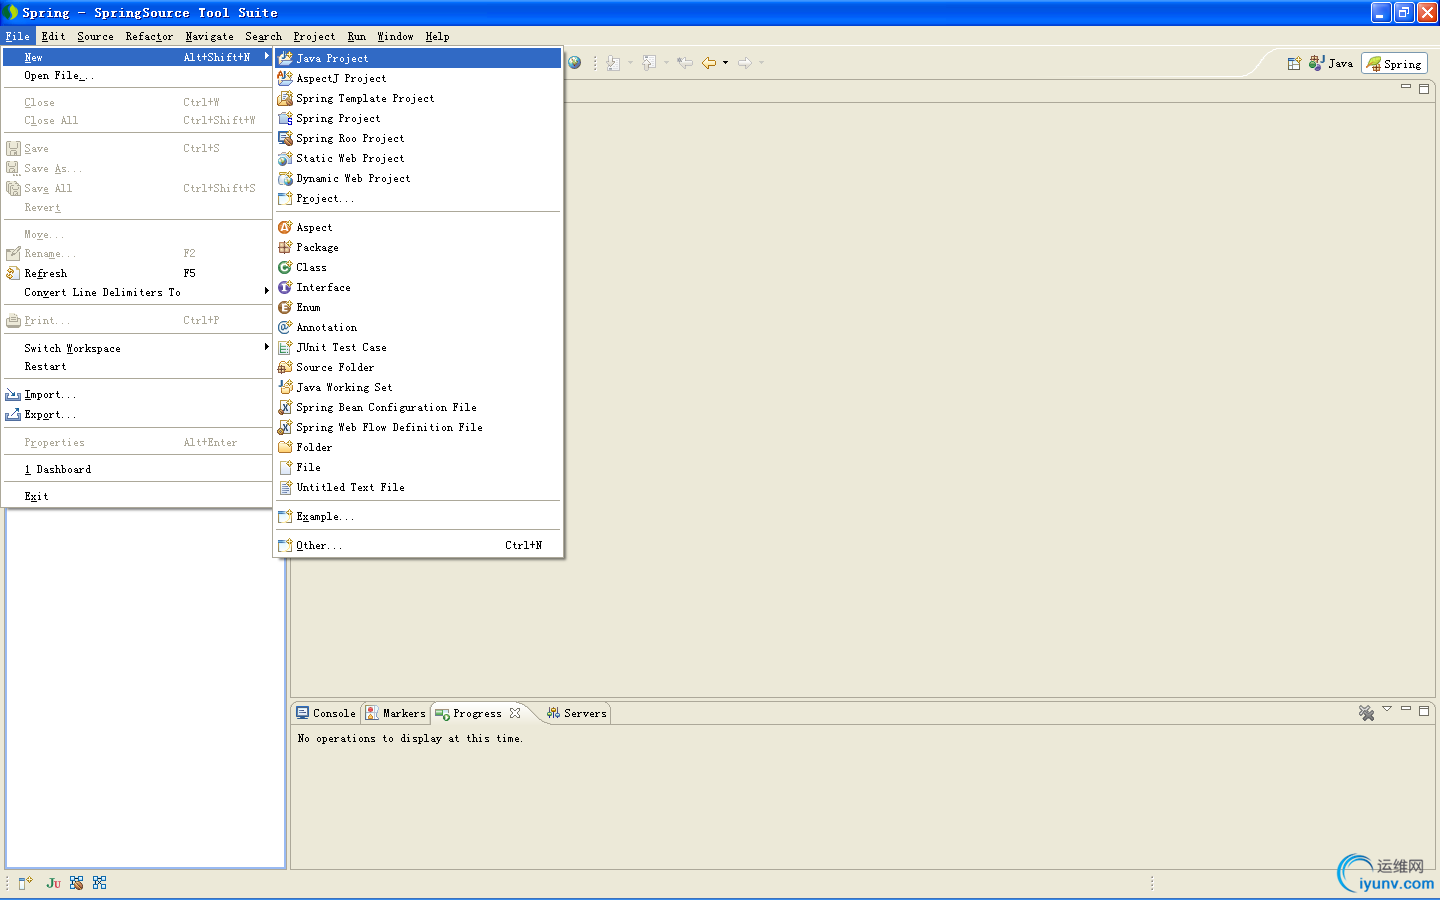Screen dimensions: 1440x900
Task: Click the Forward navigation arrow
Action: [x=745, y=63]
